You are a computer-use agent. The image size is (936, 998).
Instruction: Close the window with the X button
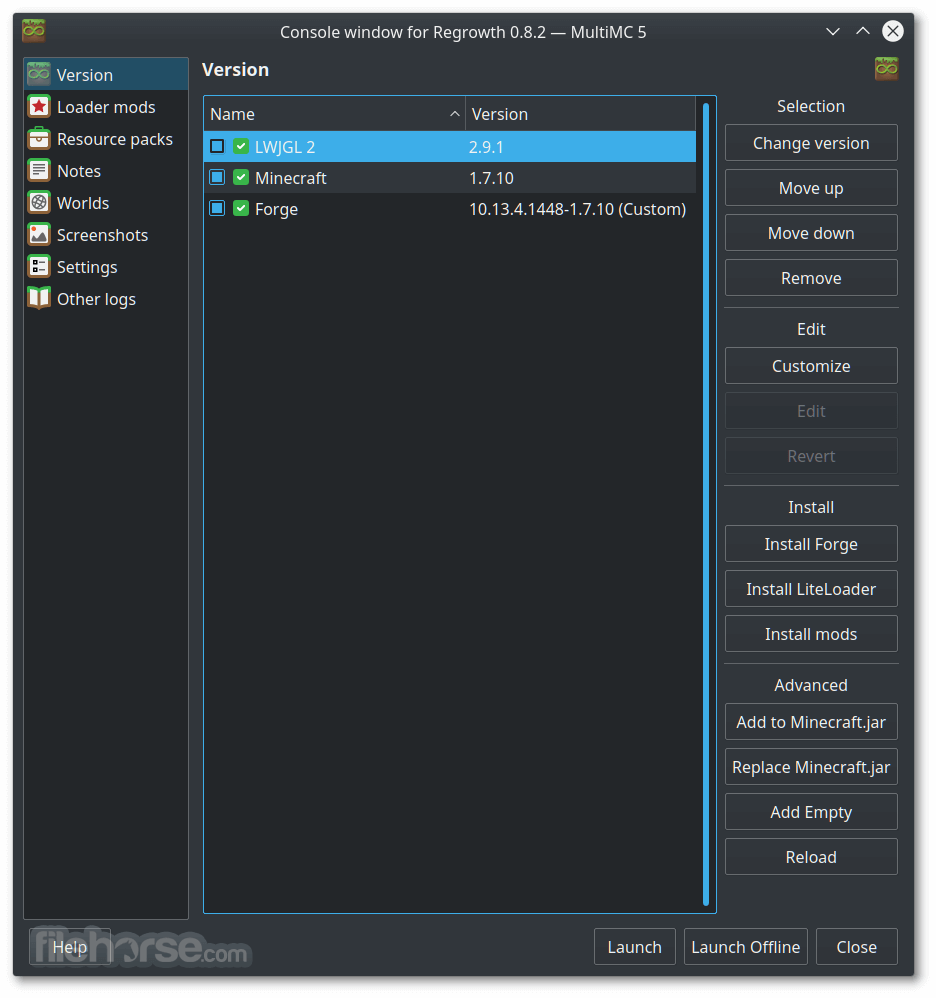pyautogui.click(x=893, y=31)
